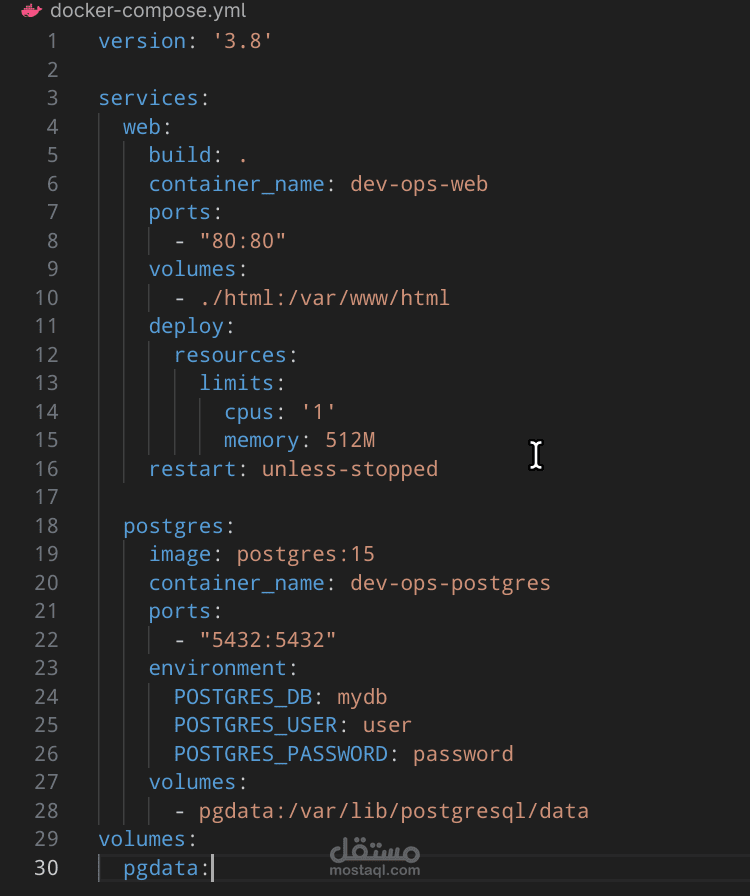Click the 'web' service key
The height and width of the screenshot is (896, 750).
point(144,127)
